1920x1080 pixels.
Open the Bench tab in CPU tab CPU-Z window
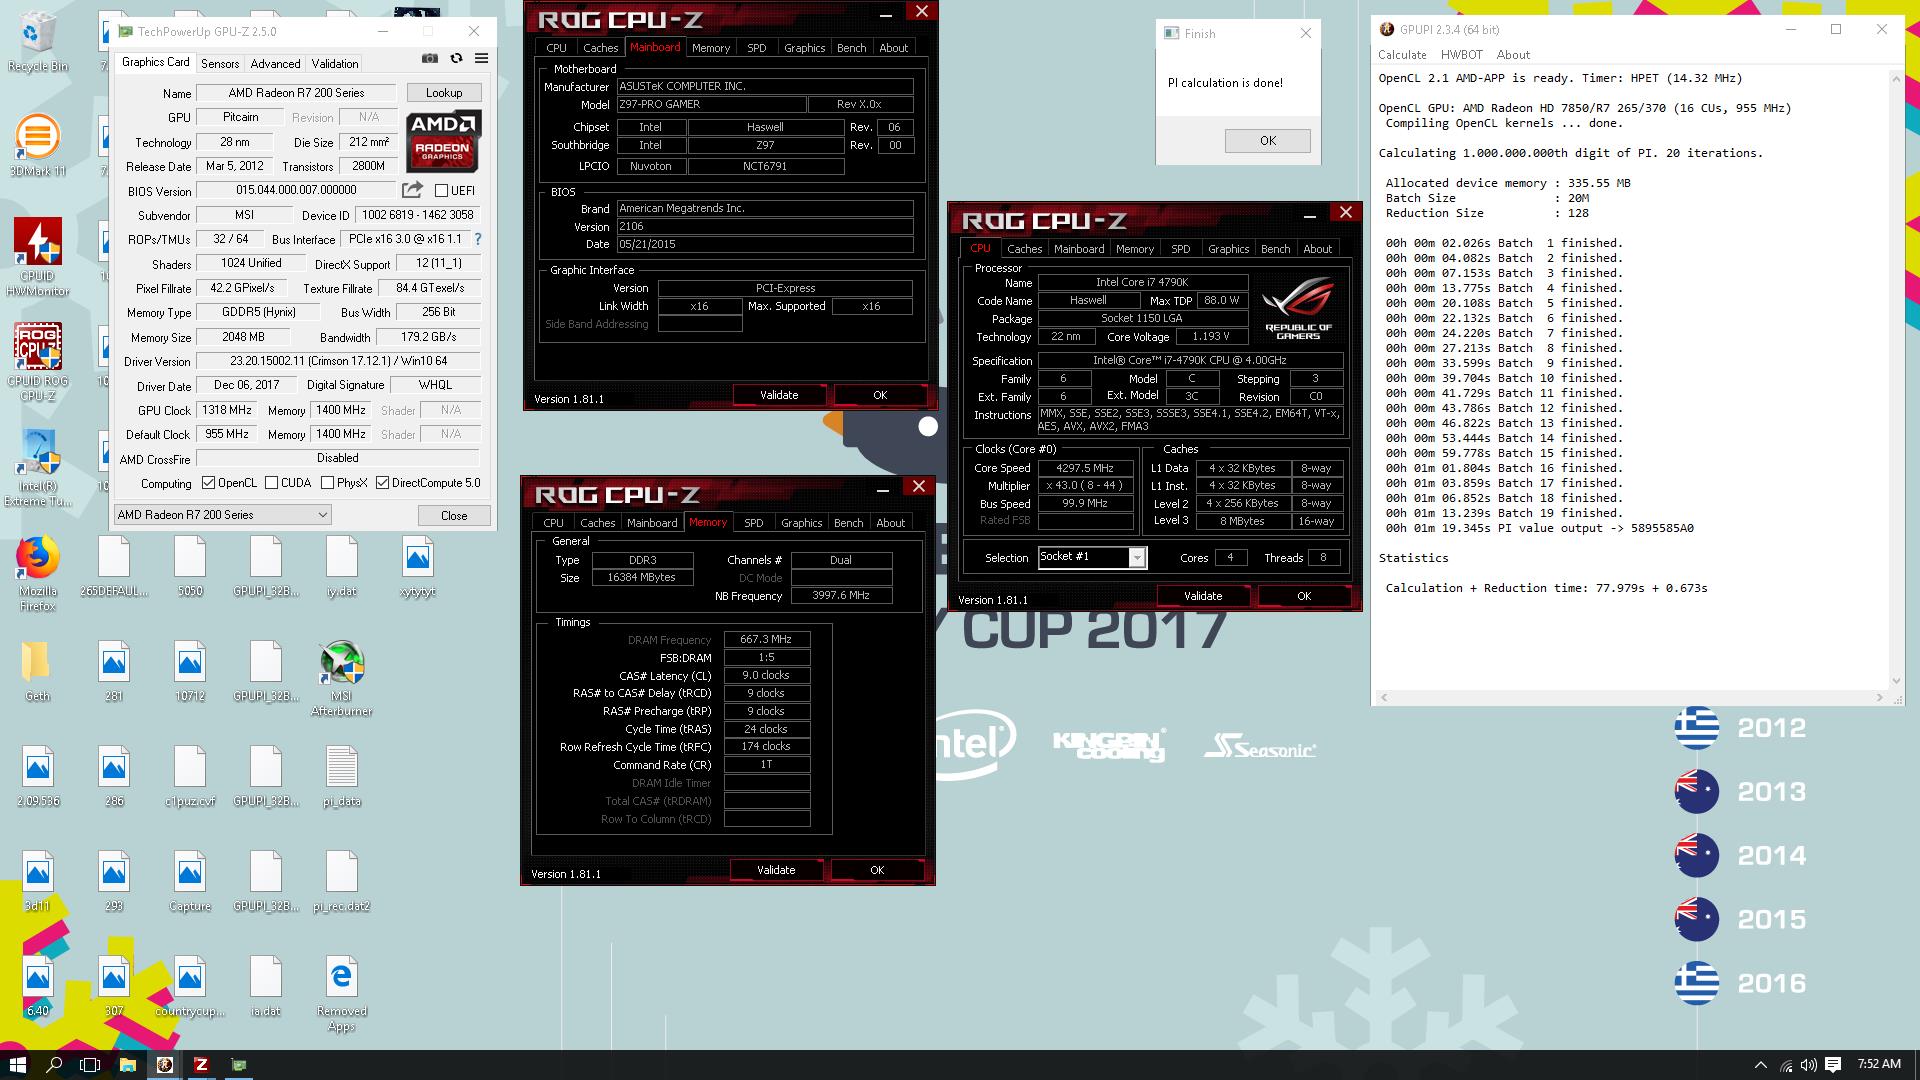pos(1275,249)
